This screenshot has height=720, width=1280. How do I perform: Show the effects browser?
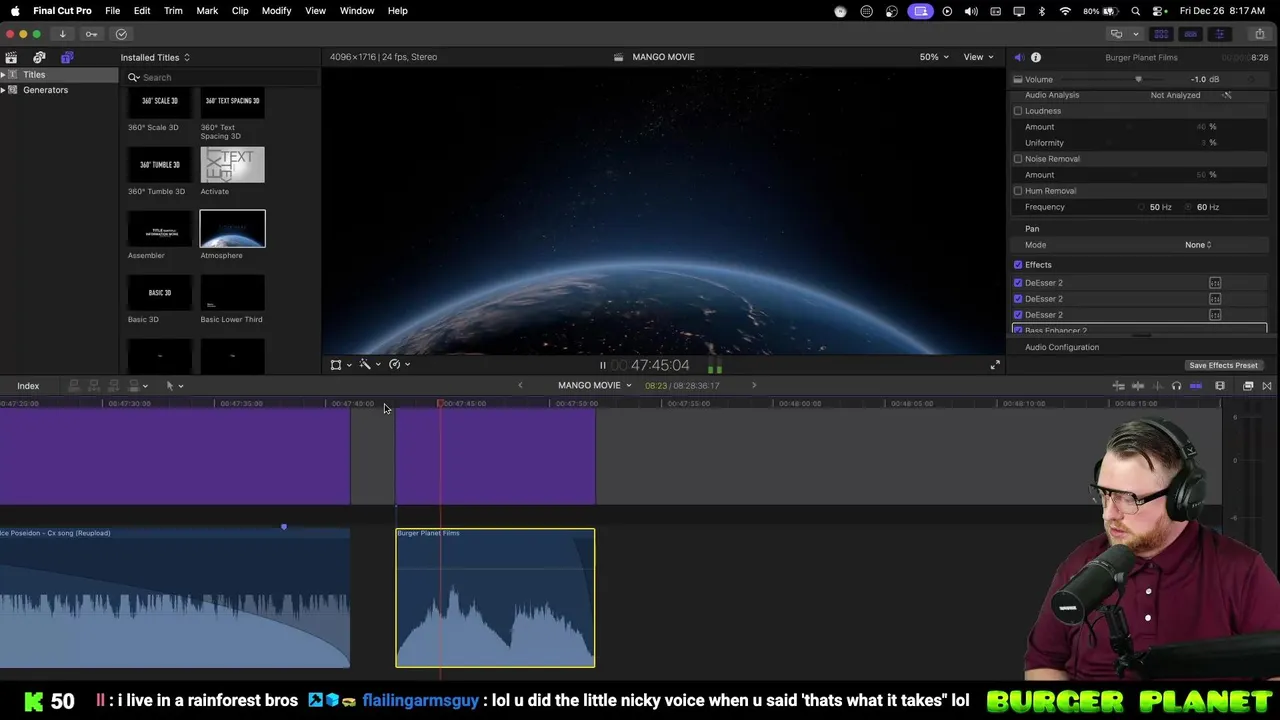1248,386
